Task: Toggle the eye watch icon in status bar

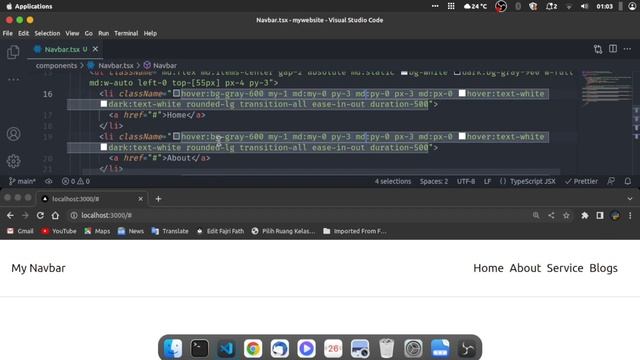Action: tap(49, 181)
